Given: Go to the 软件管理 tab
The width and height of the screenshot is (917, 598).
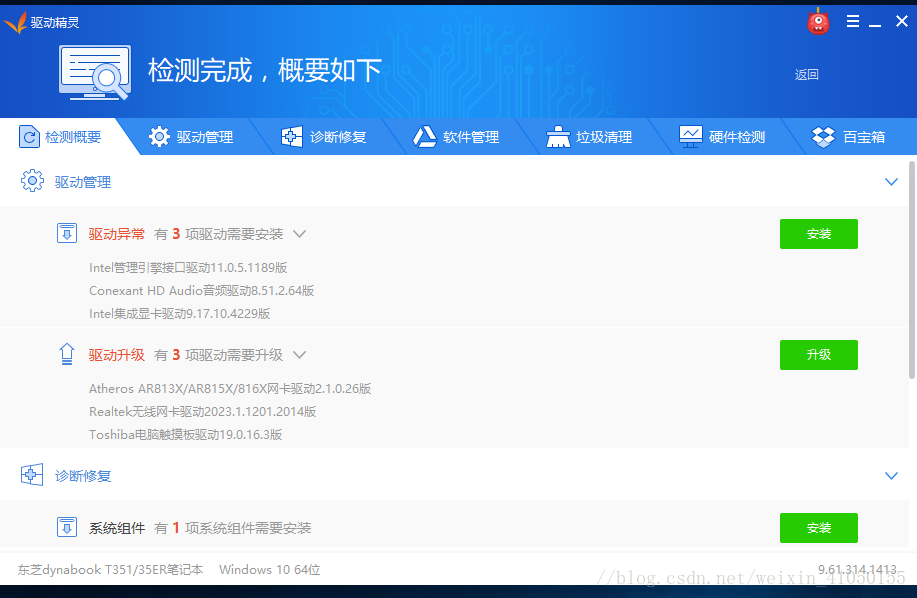Looking at the screenshot, I should pos(456,137).
